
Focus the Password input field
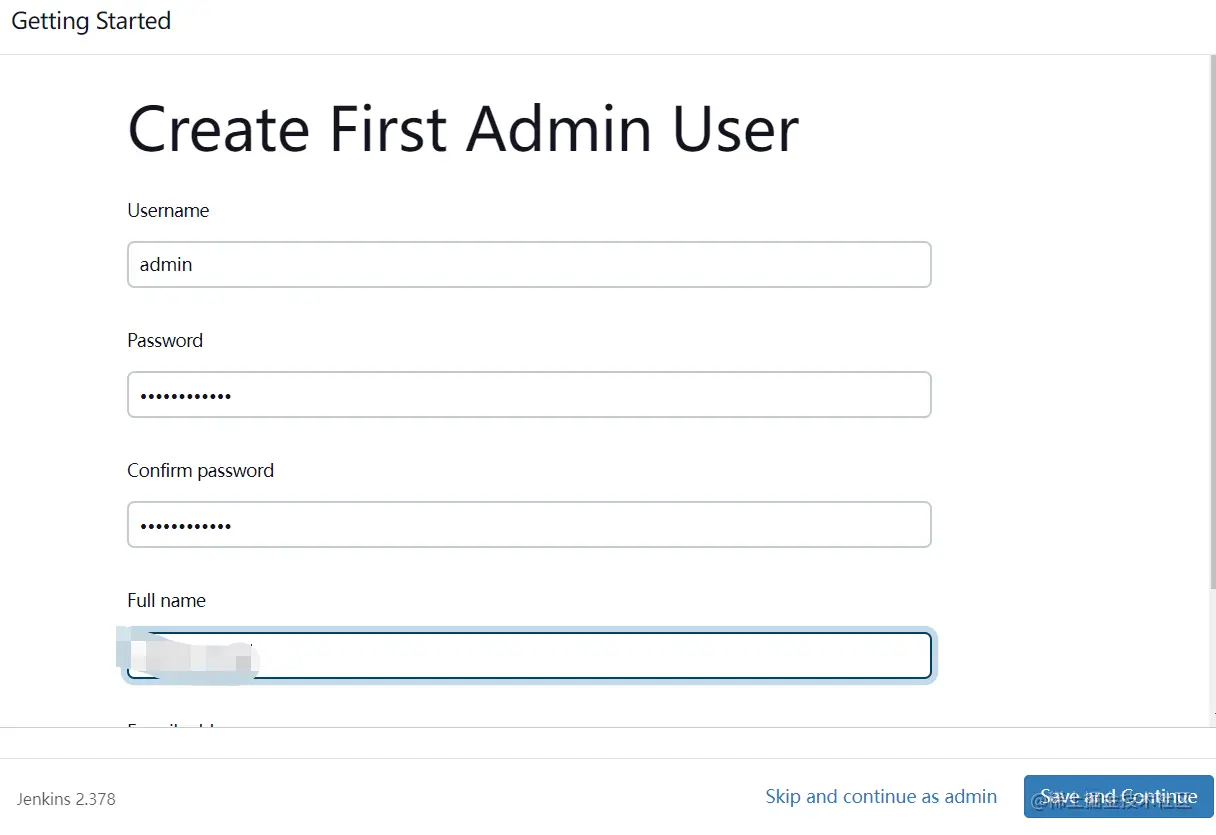tap(529, 395)
